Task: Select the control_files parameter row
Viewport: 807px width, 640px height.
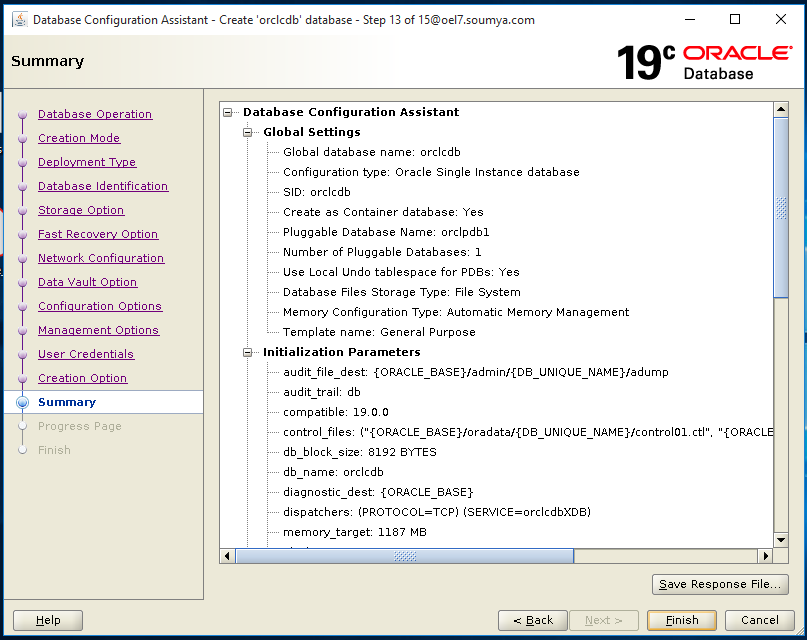Action: [528, 433]
